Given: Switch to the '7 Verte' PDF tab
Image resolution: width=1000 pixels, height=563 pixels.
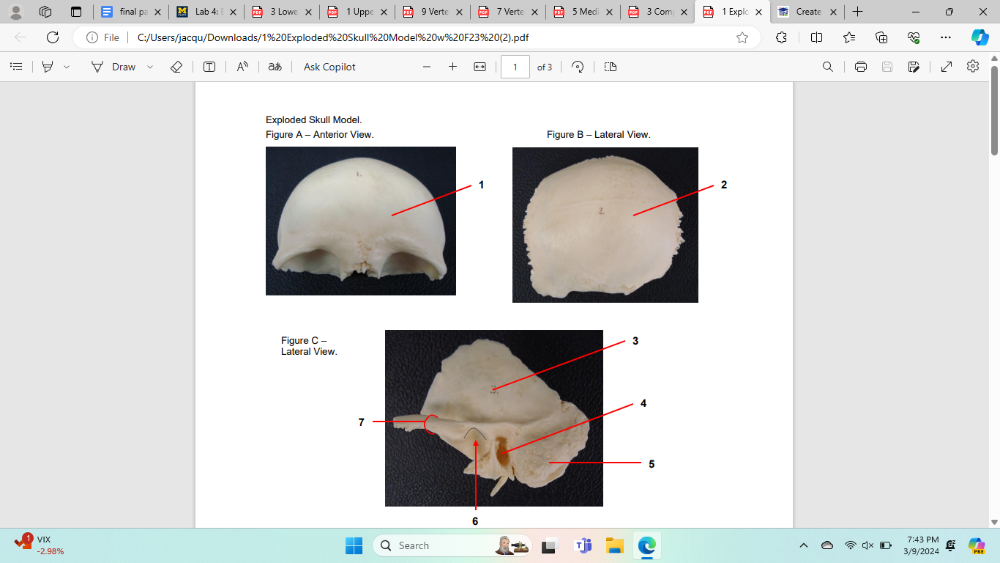Looking at the screenshot, I should point(508,12).
